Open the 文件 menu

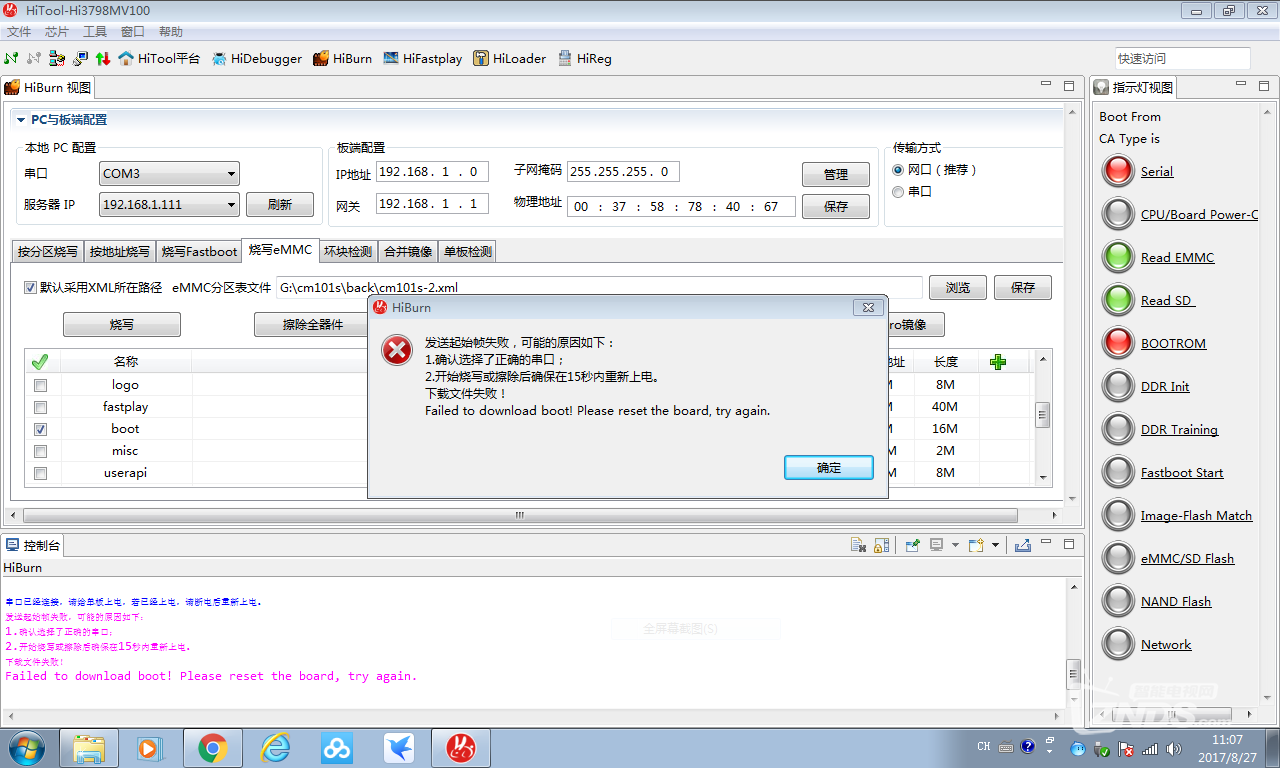tap(19, 32)
